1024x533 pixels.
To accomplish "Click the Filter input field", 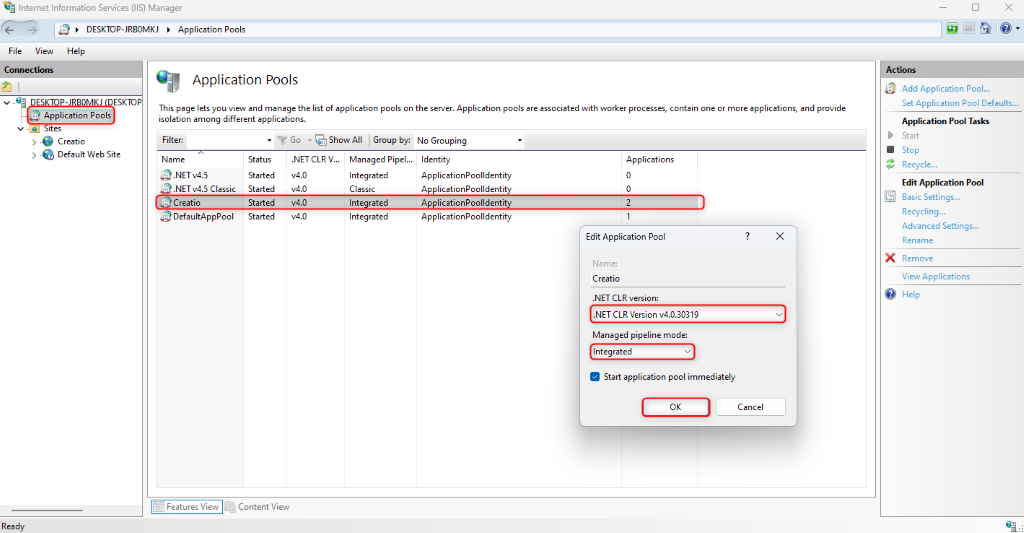I will (226, 140).
